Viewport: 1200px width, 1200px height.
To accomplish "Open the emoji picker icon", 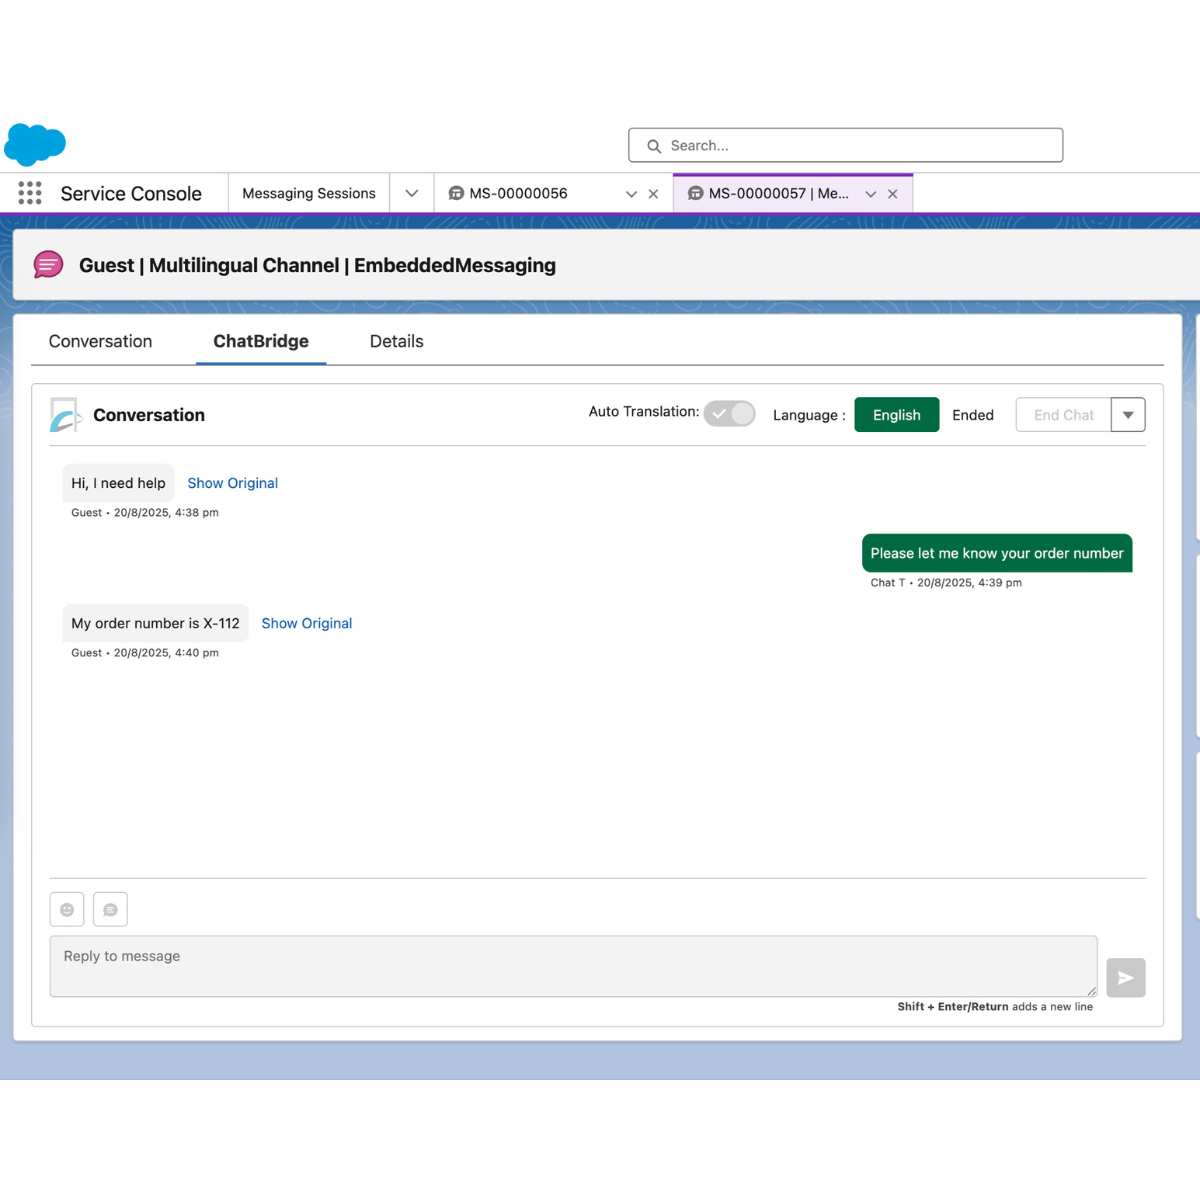I will coord(67,910).
